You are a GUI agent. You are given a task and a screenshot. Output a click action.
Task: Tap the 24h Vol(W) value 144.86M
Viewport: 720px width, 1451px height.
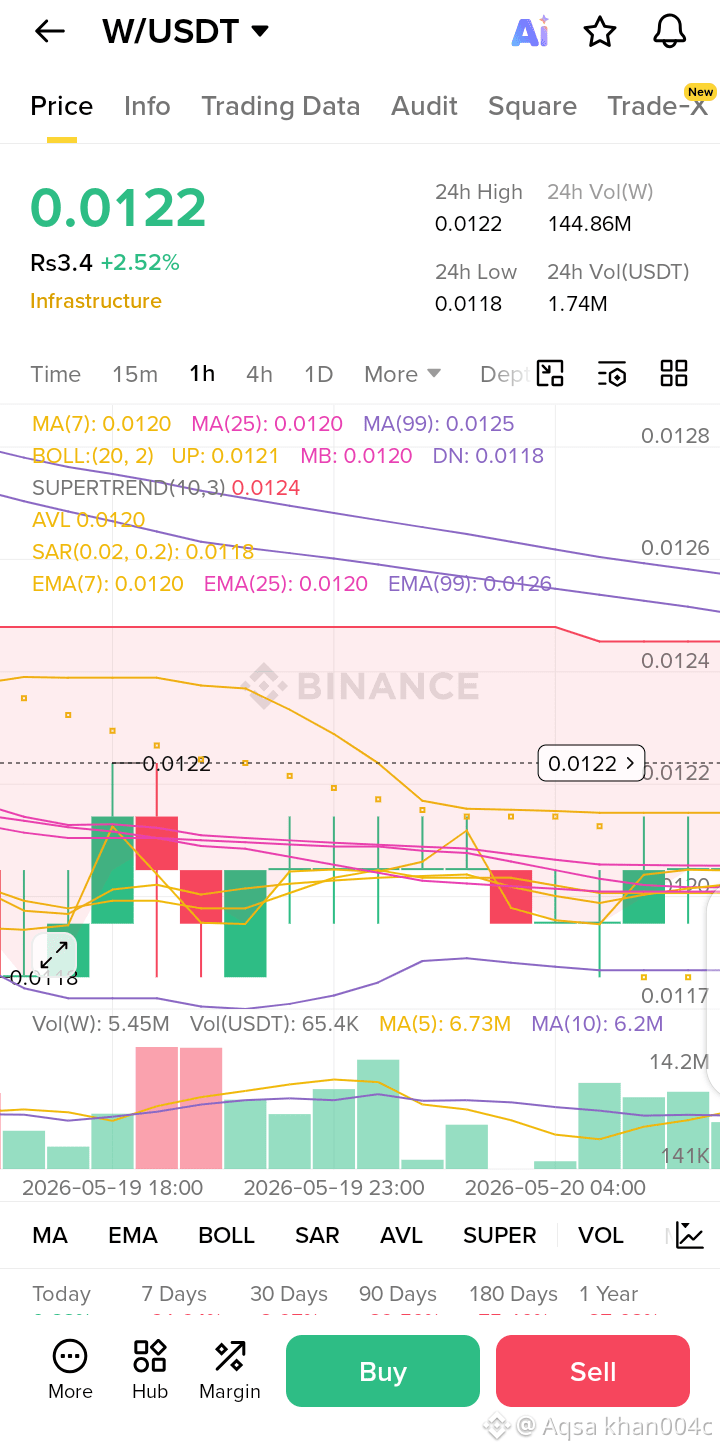[590, 224]
